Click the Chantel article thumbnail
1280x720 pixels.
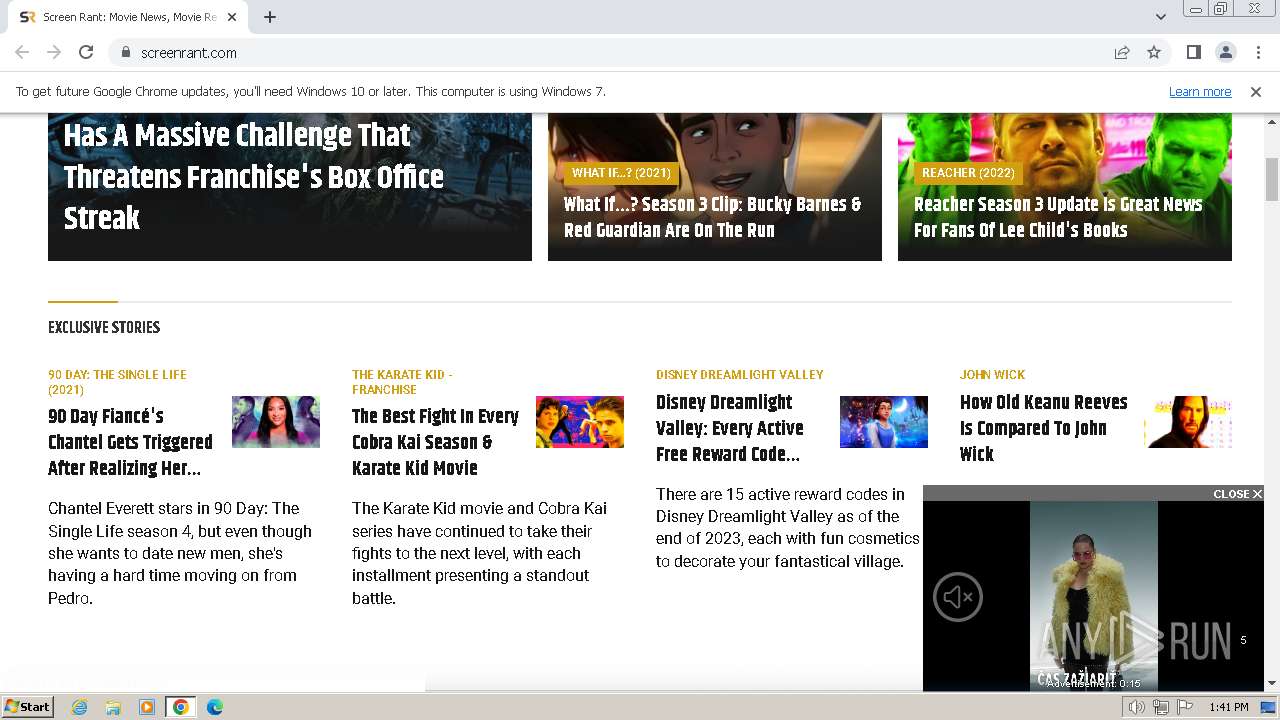tap(276, 422)
